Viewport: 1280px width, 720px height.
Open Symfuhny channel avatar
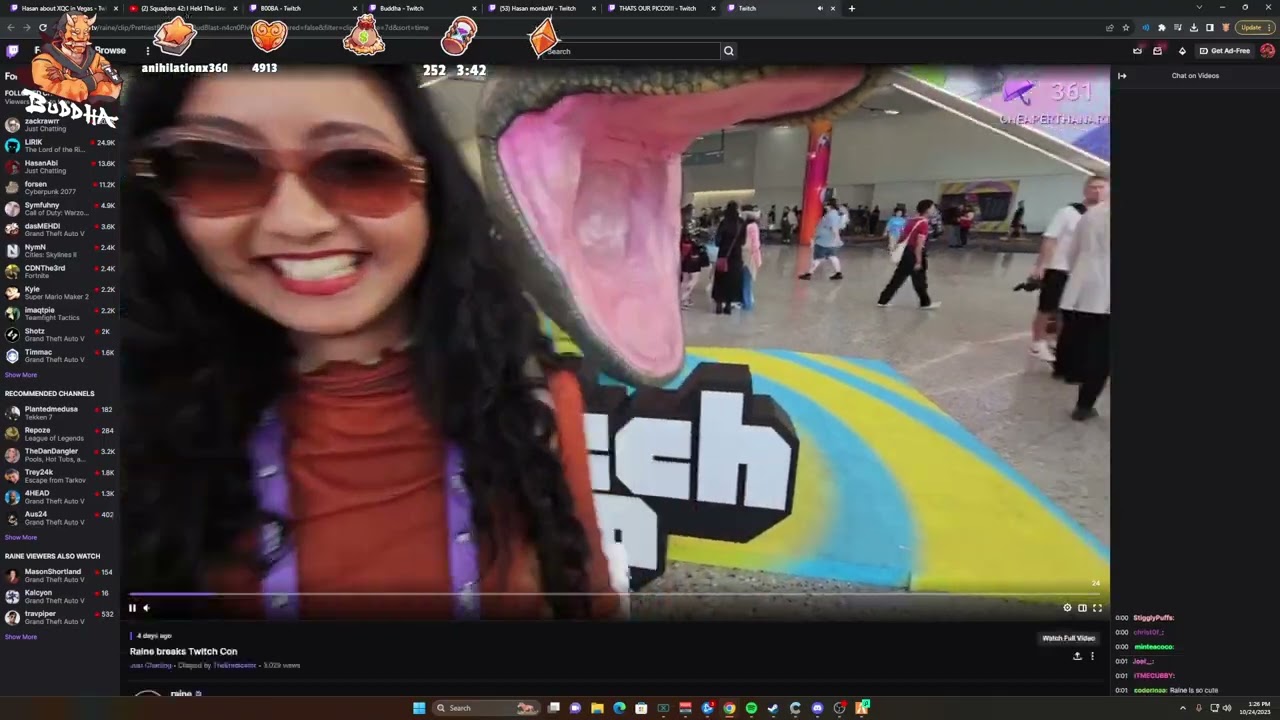12,209
